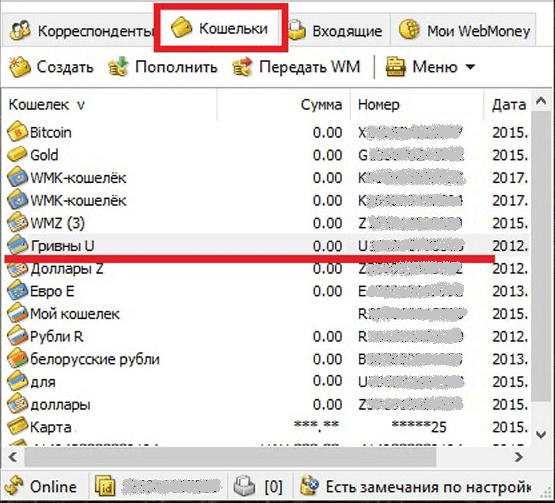Select the Bitcoin wallet icon
The width and height of the screenshot is (555, 503).
coord(17,133)
